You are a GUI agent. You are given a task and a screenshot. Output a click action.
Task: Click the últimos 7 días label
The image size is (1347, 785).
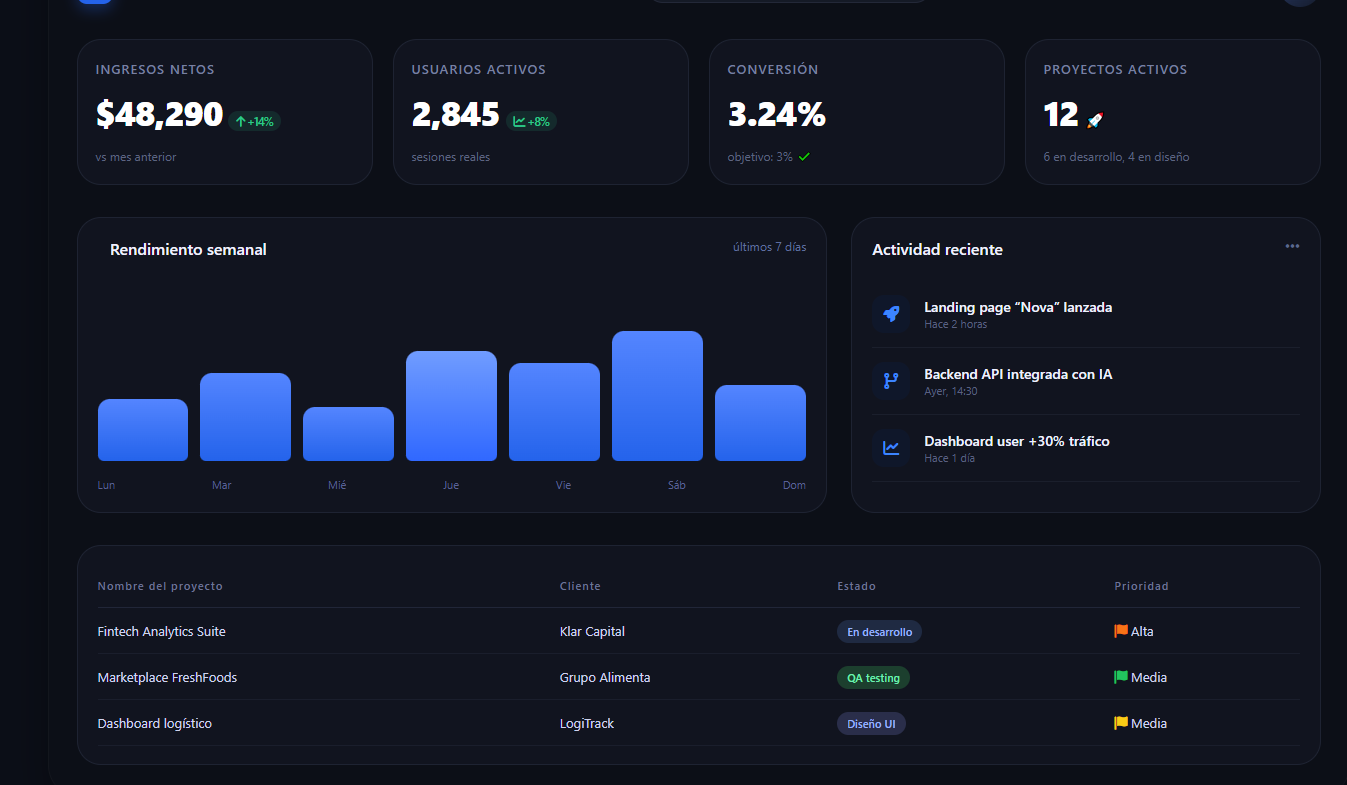click(769, 247)
